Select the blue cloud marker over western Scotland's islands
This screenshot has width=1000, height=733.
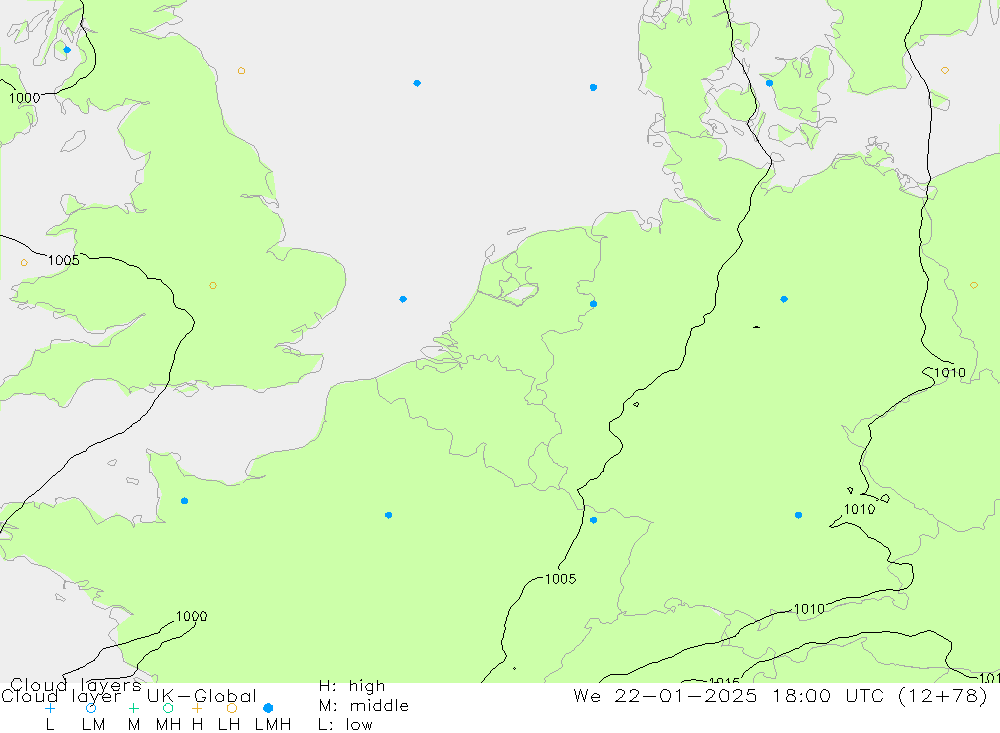[x=67, y=50]
